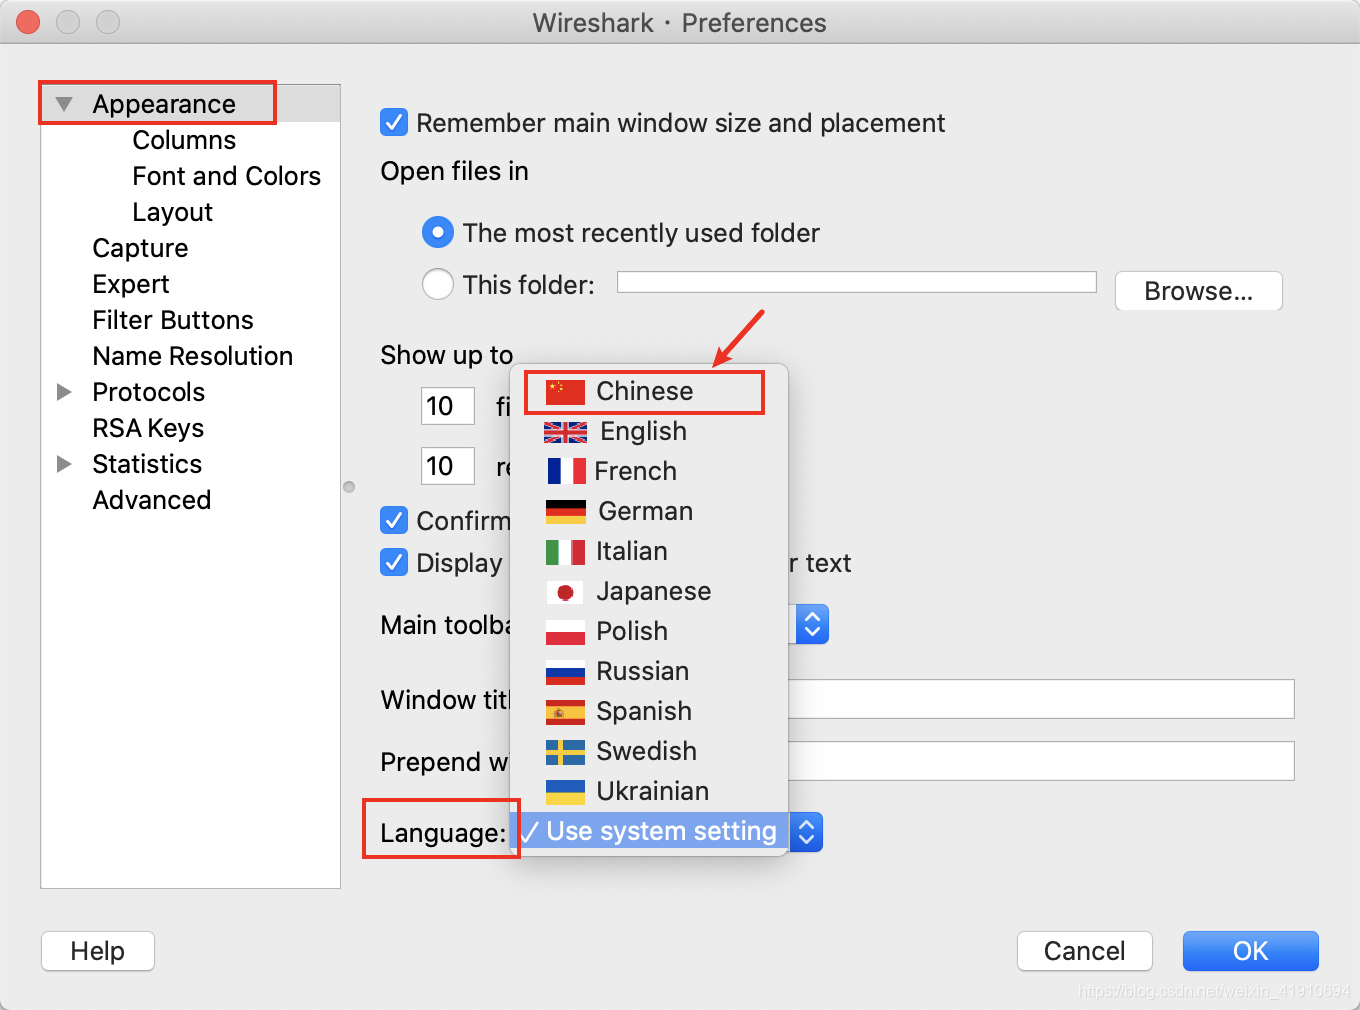Click the first Show up to number field

pyautogui.click(x=447, y=406)
